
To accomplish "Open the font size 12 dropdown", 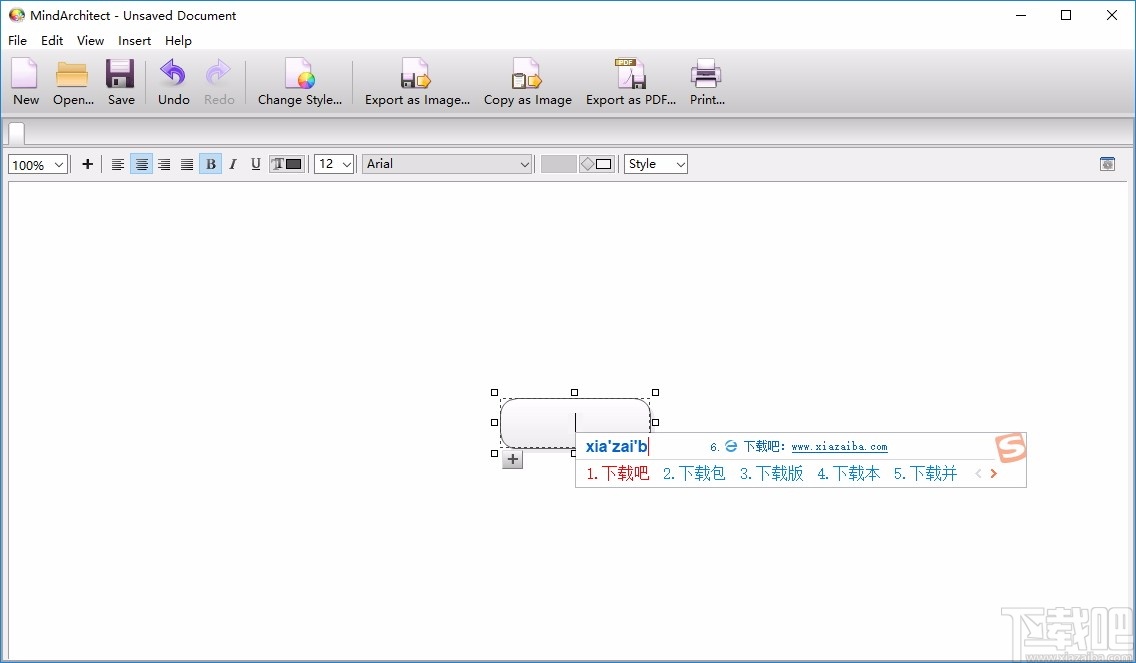I will tap(334, 164).
